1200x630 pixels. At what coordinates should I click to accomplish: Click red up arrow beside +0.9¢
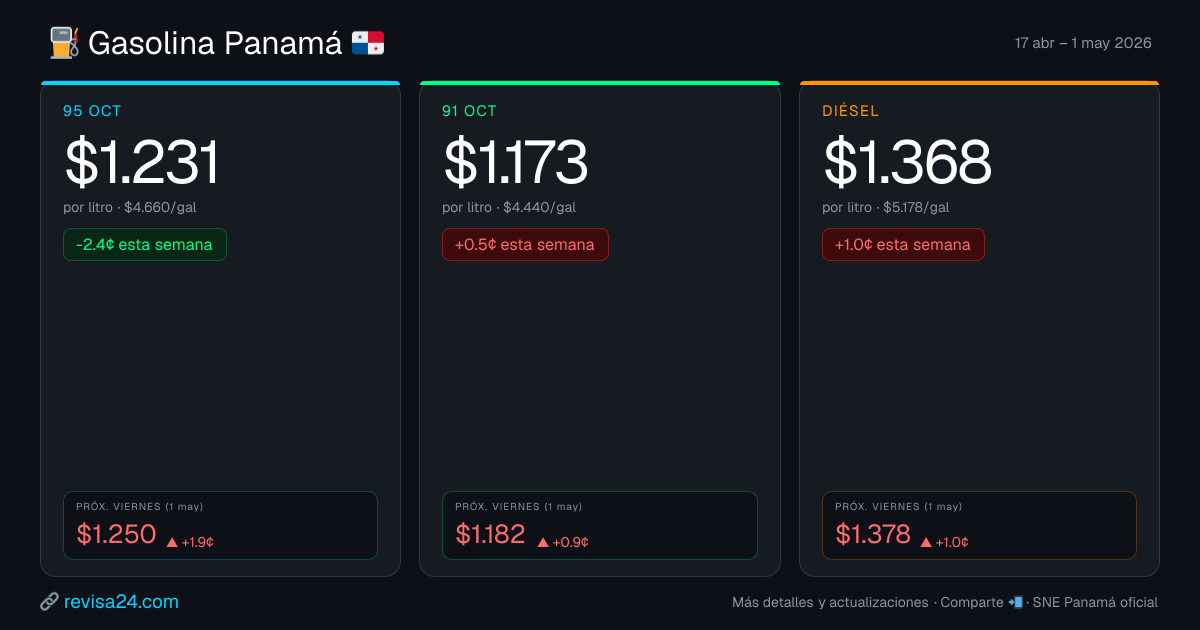pos(543,542)
